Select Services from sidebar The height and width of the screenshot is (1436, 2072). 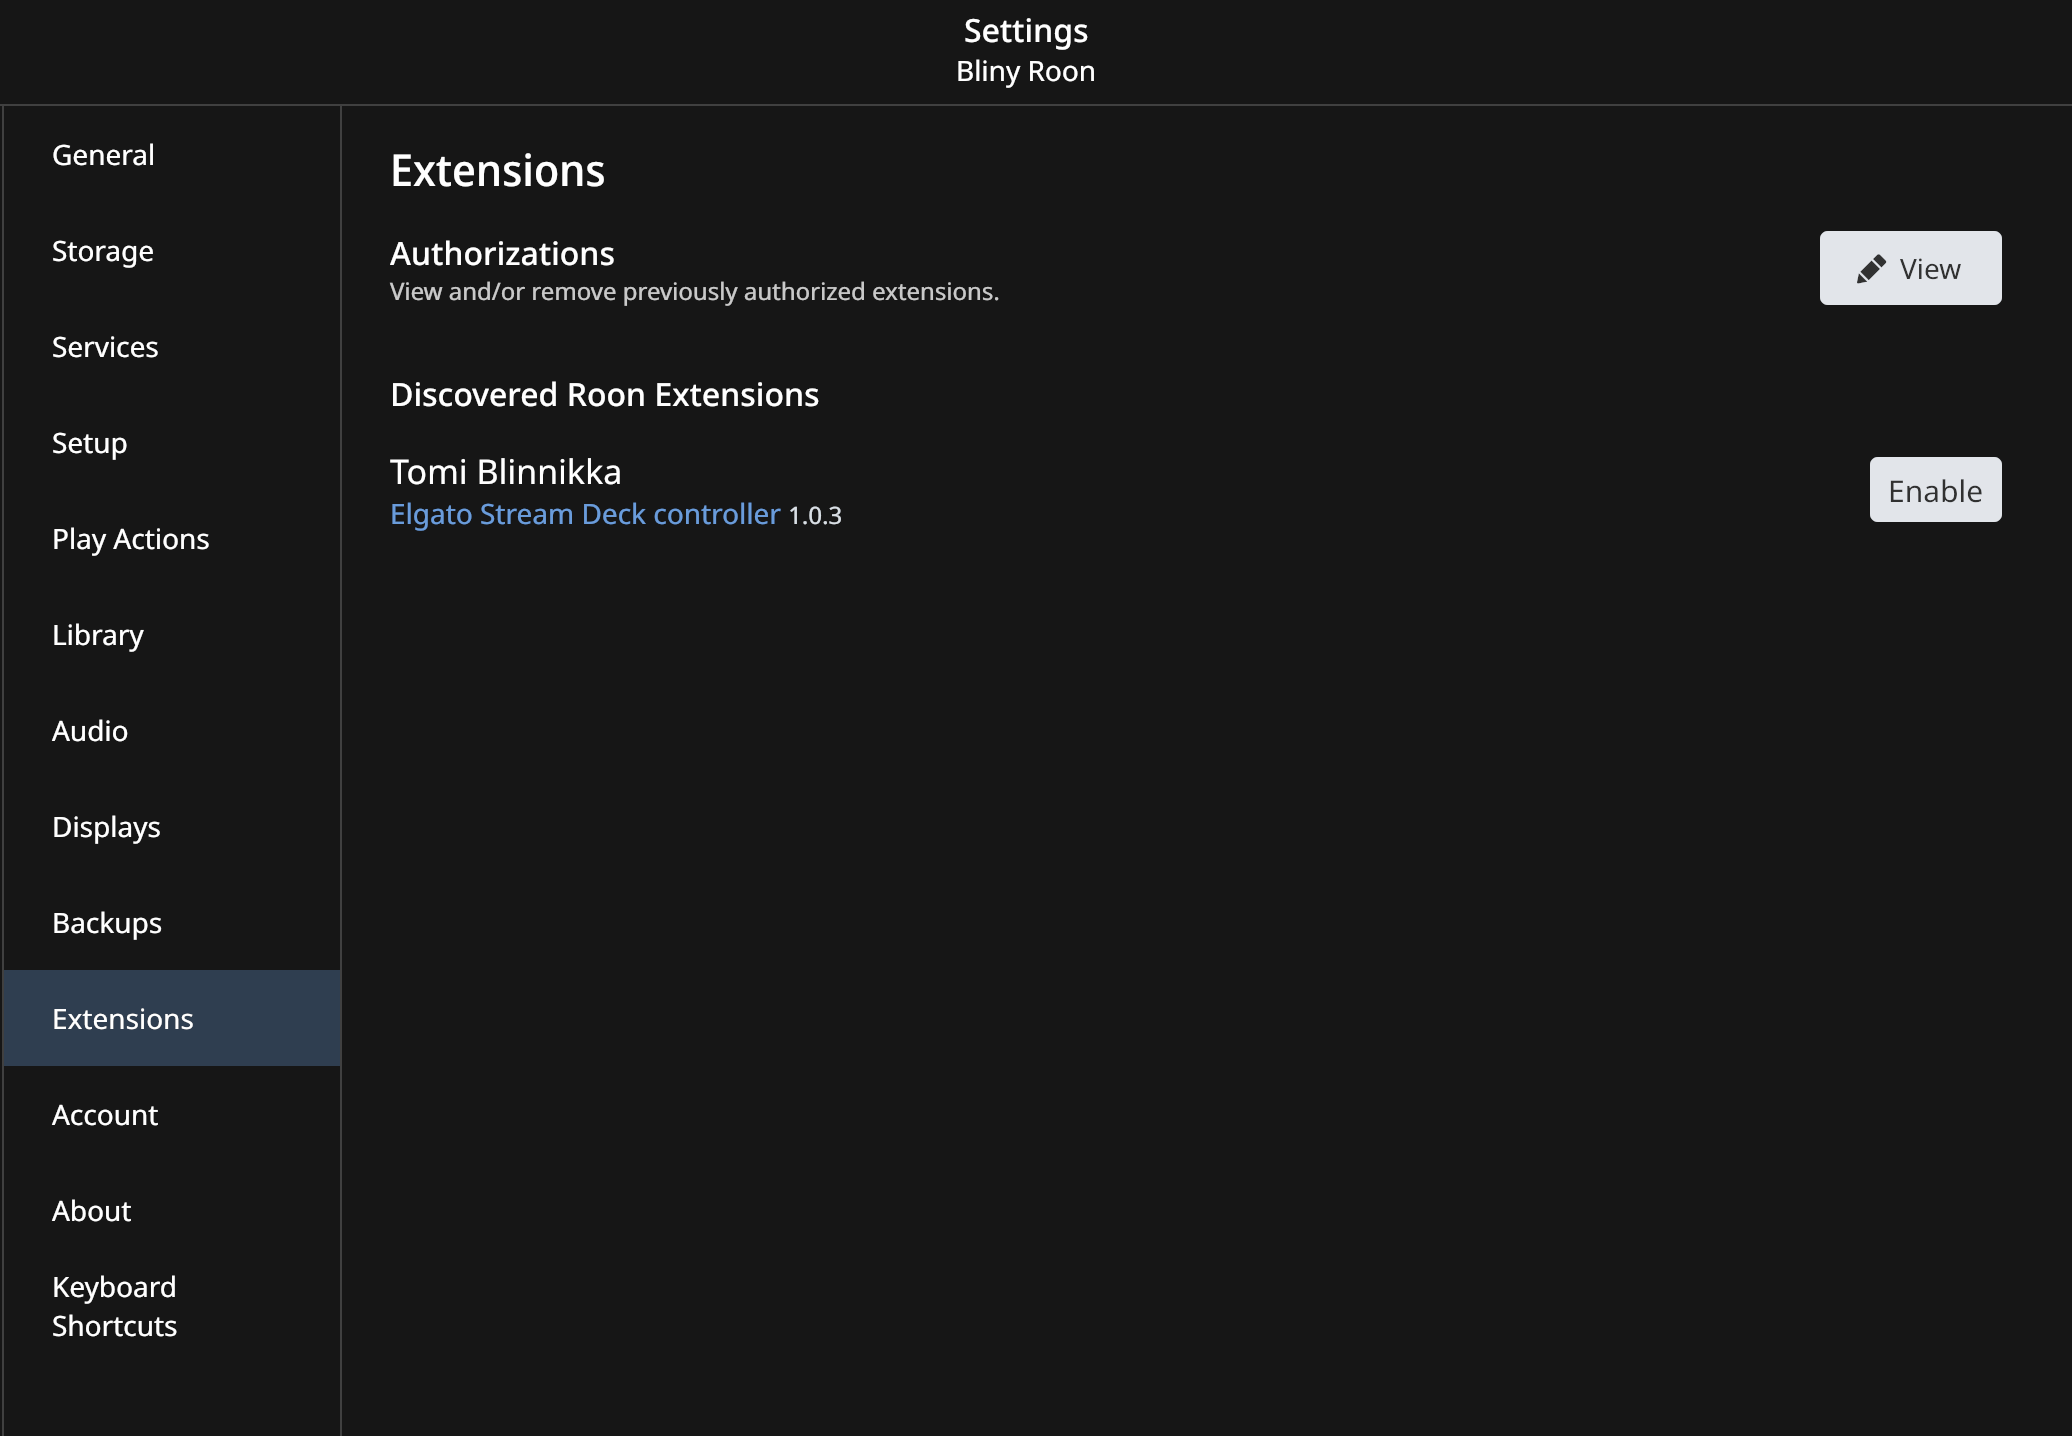coord(105,346)
